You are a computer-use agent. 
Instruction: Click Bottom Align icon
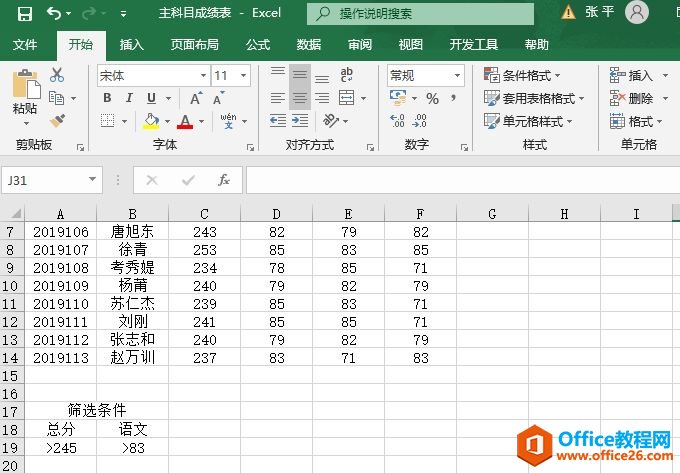click(x=322, y=77)
